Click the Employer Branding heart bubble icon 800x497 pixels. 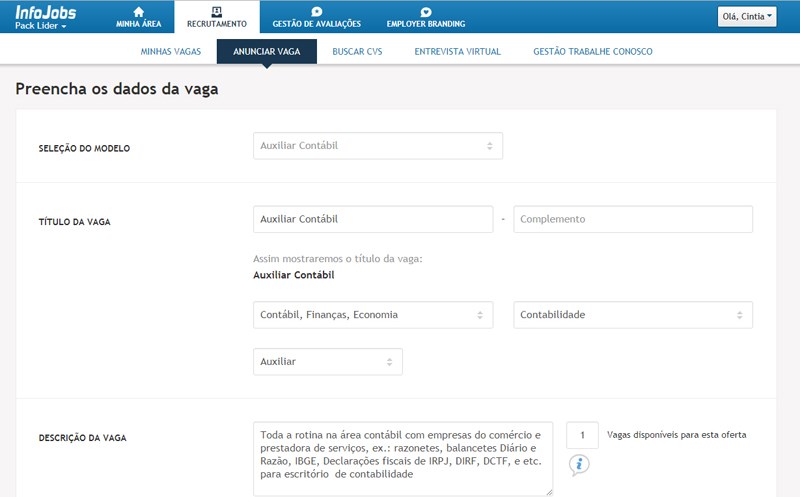(x=426, y=12)
